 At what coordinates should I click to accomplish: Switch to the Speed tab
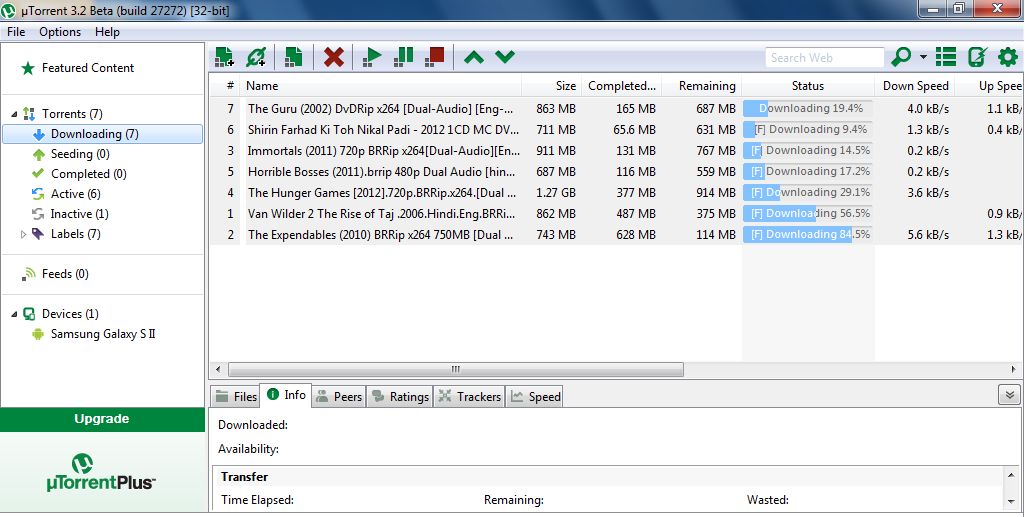click(535, 397)
